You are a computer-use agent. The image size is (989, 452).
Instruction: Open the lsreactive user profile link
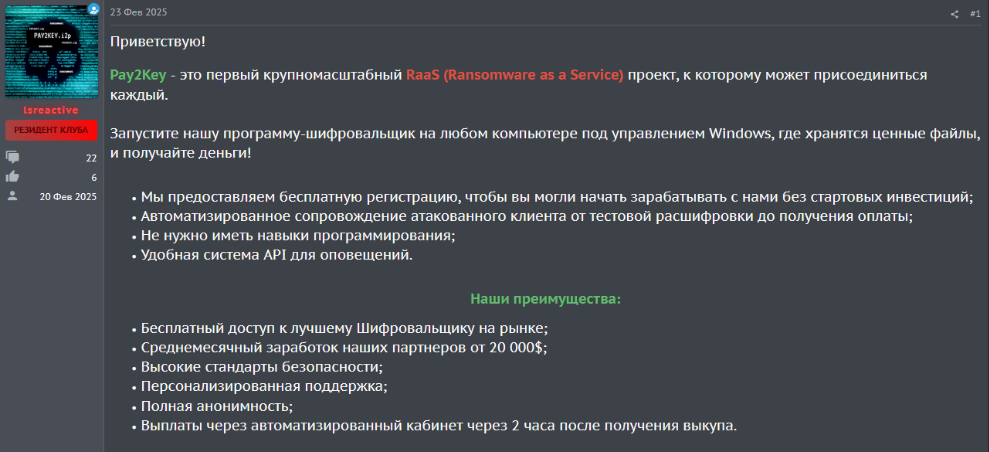(51, 110)
